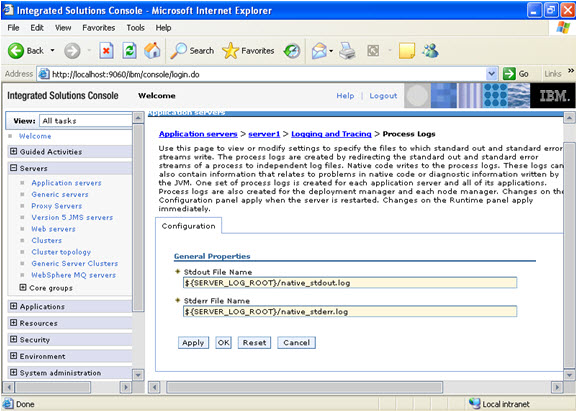The image size is (576, 411).
Task: Click the yellow note Discuss icon
Action: [x=407, y=51]
